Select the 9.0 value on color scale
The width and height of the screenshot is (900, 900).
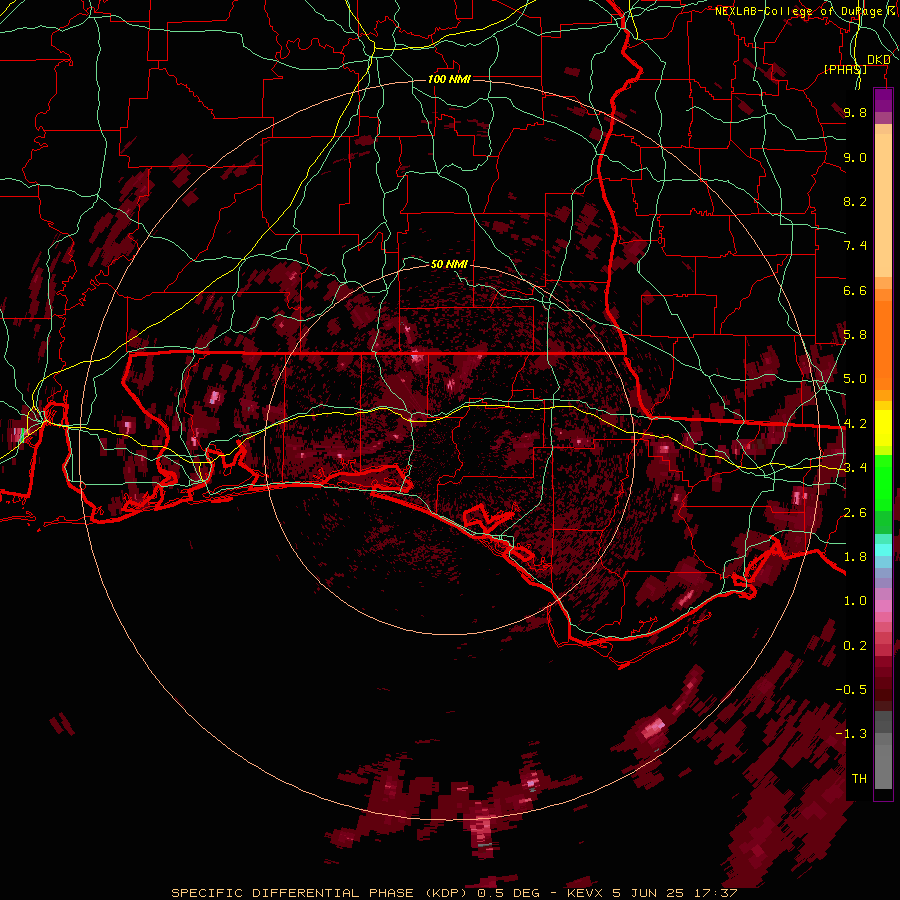point(855,157)
